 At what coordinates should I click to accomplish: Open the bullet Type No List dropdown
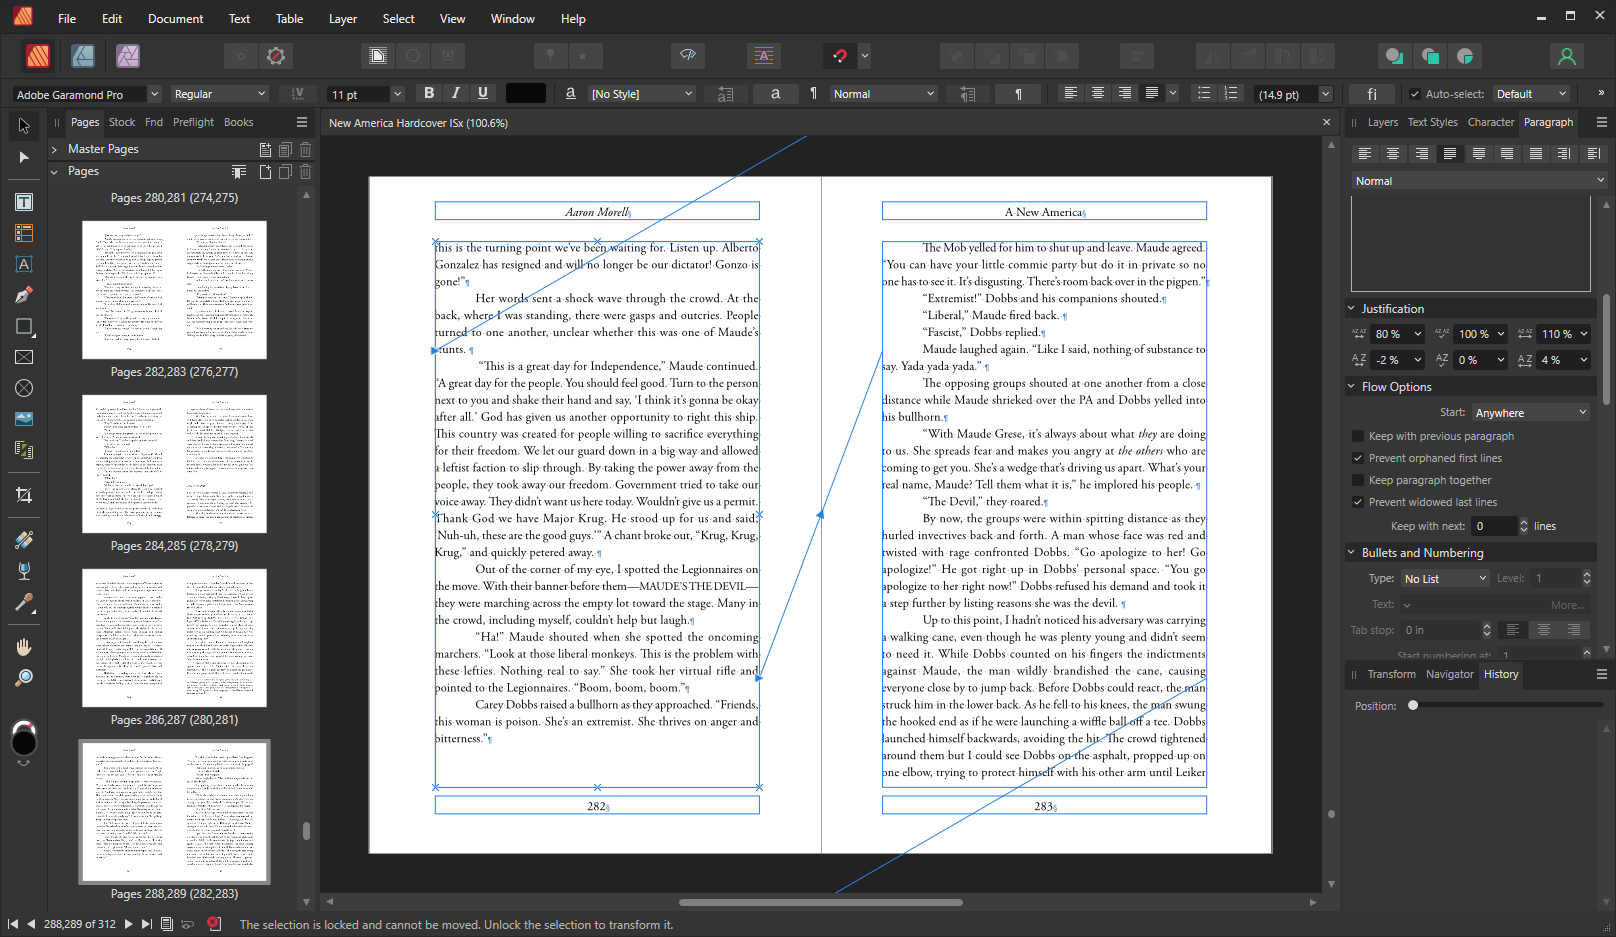pos(1445,579)
